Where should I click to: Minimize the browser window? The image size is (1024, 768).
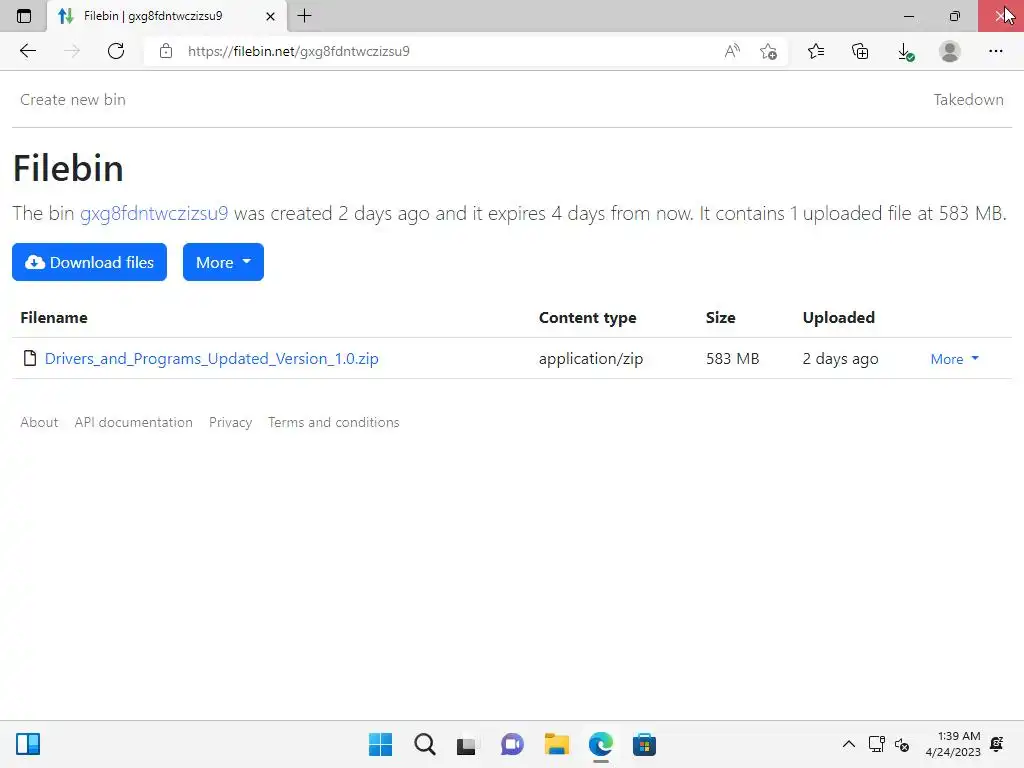(908, 16)
